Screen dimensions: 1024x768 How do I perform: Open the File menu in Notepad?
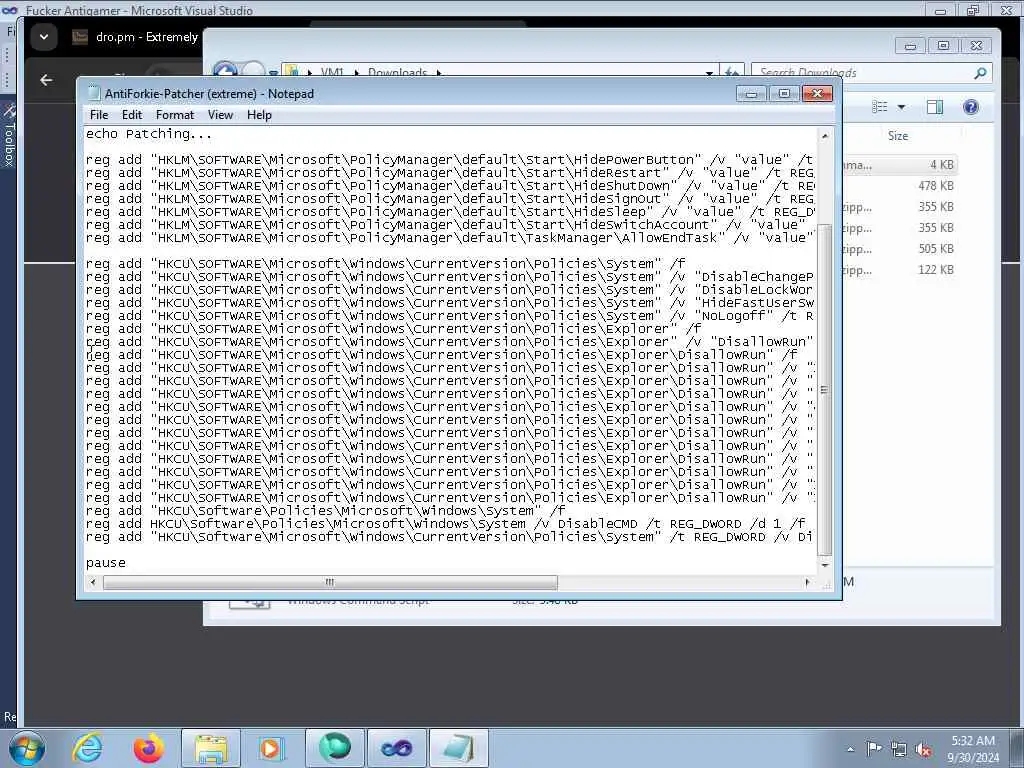(99, 115)
